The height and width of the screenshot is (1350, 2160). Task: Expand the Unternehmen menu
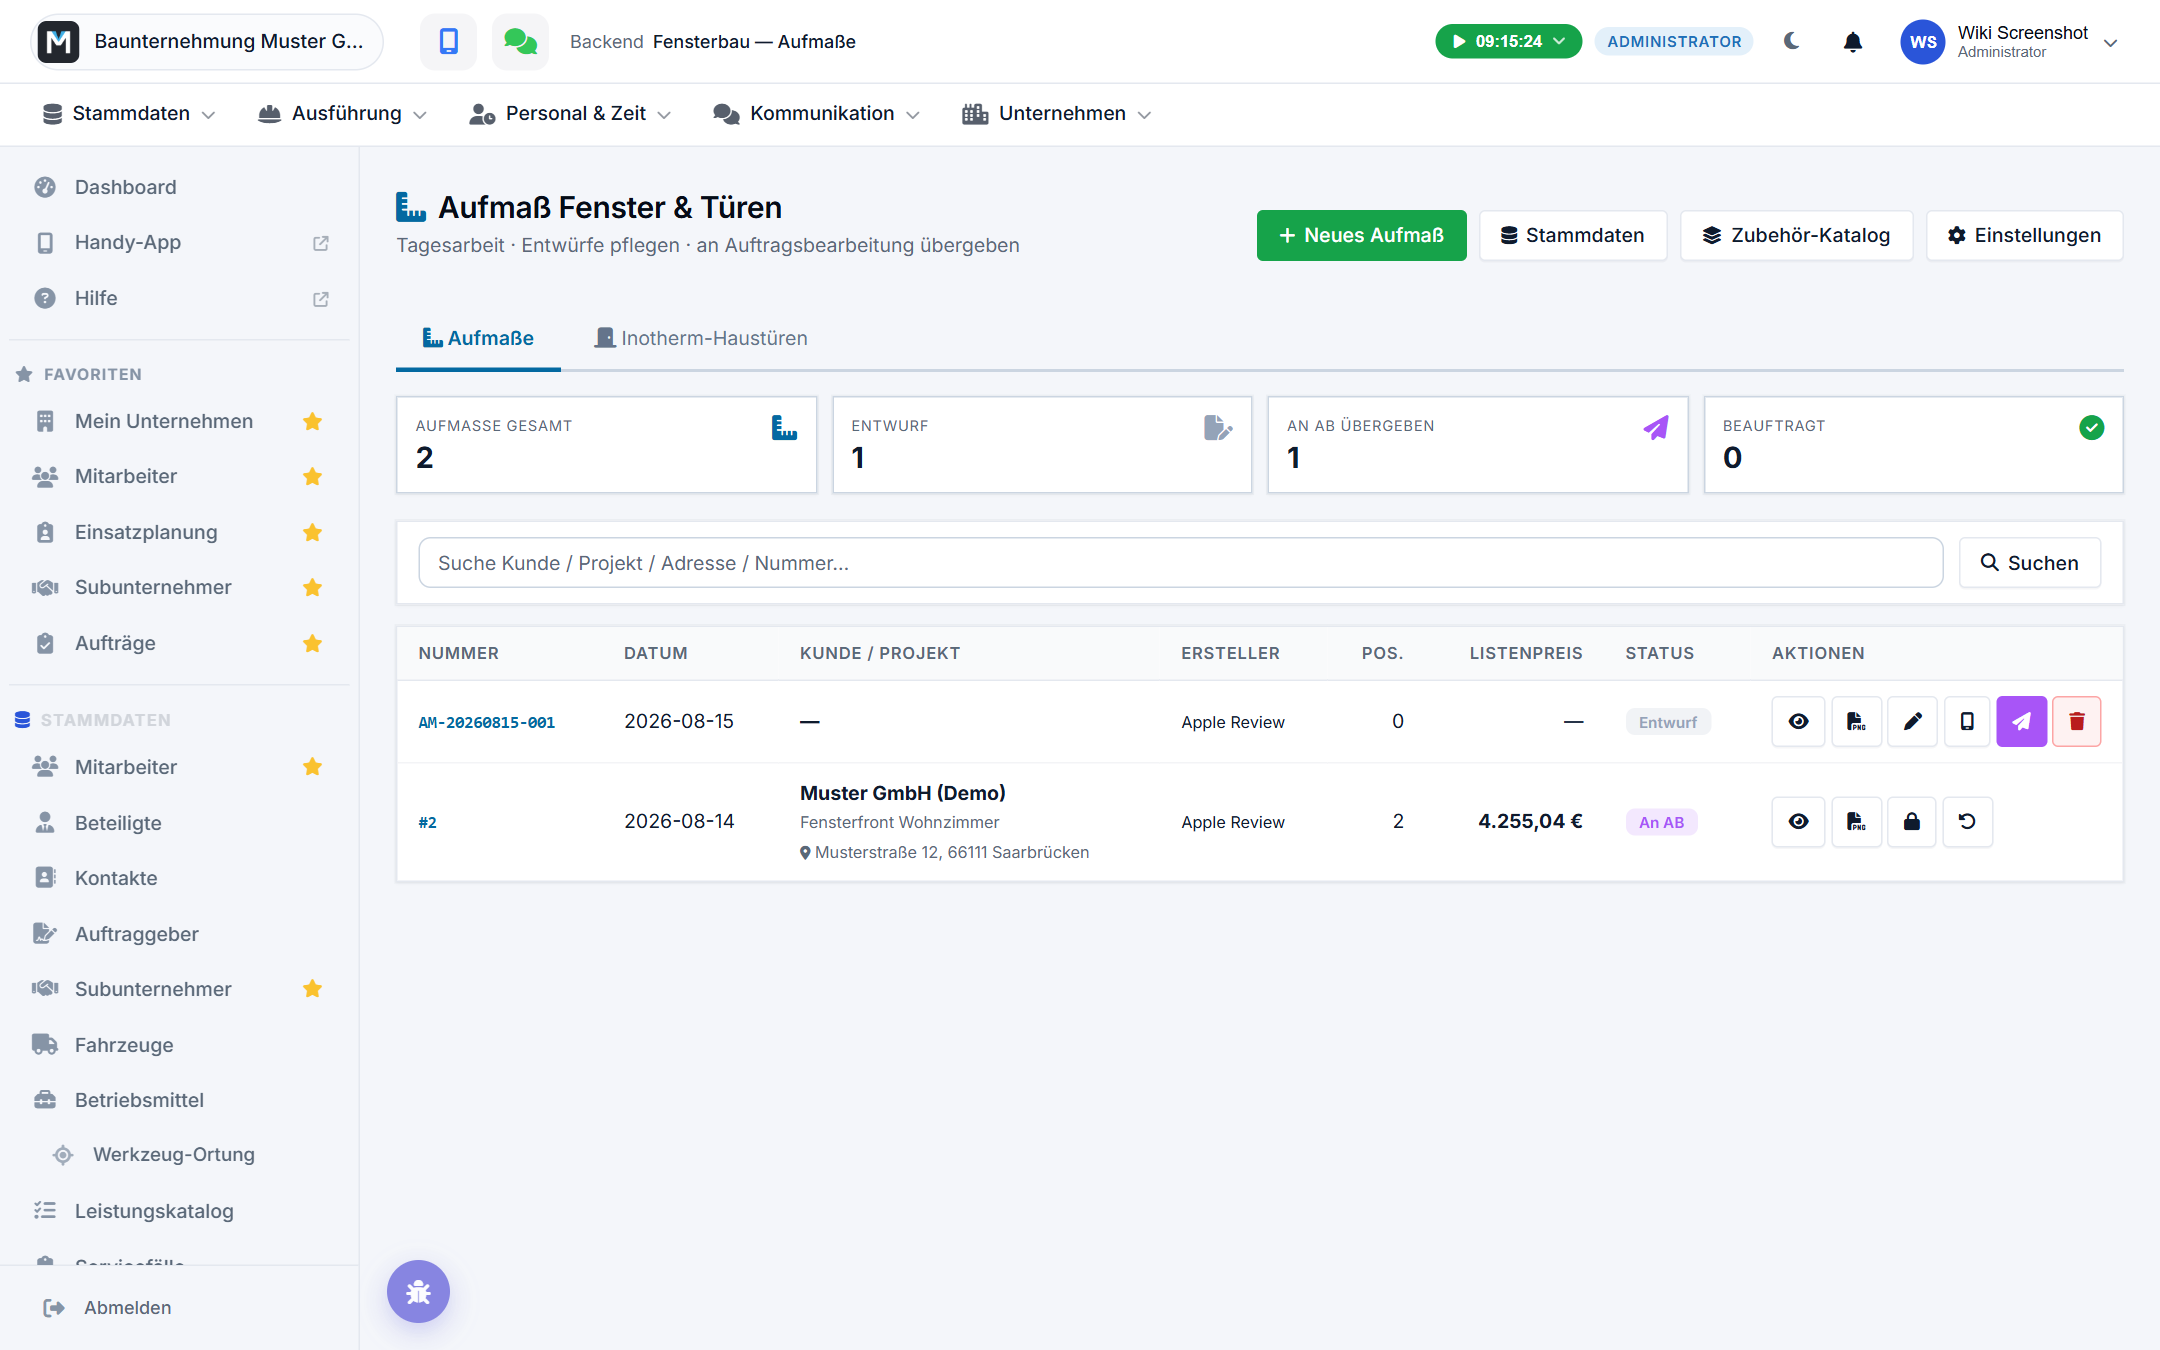(1057, 114)
